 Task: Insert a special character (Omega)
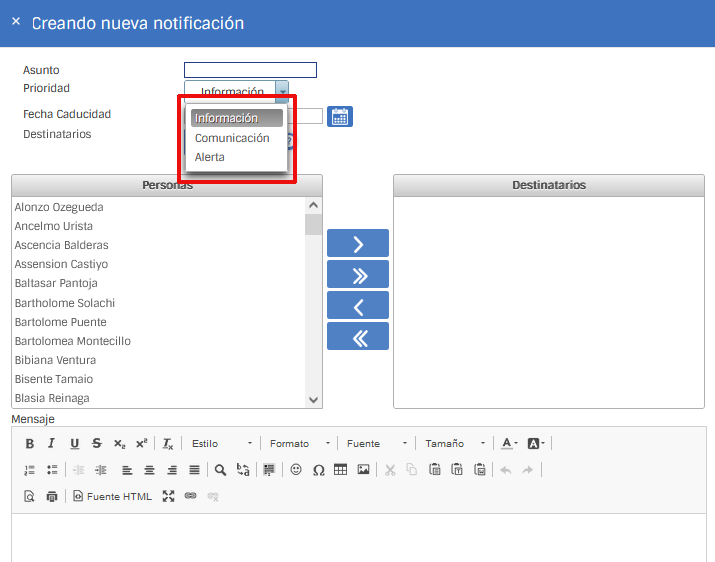[x=318, y=470]
